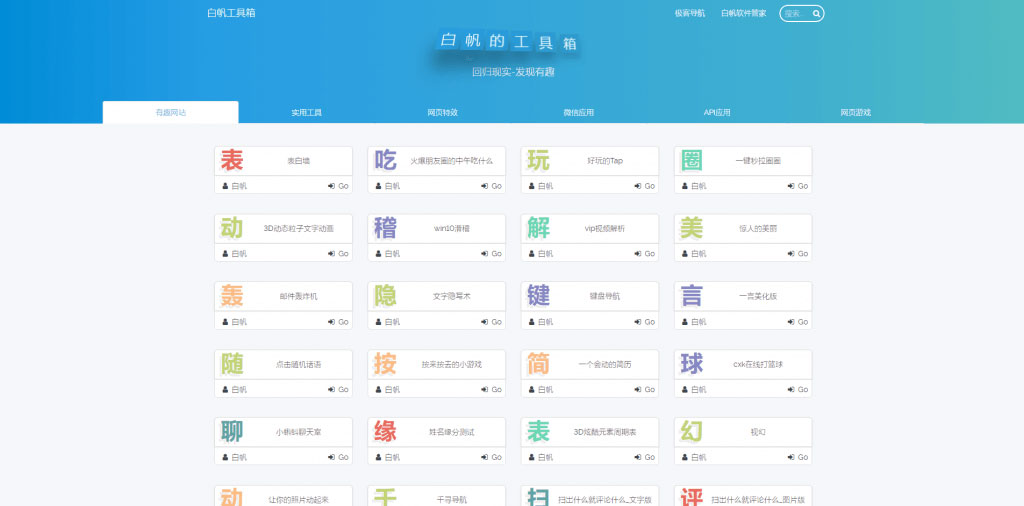Click the search magnifier icon
This screenshot has width=1024, height=506.
pos(817,14)
